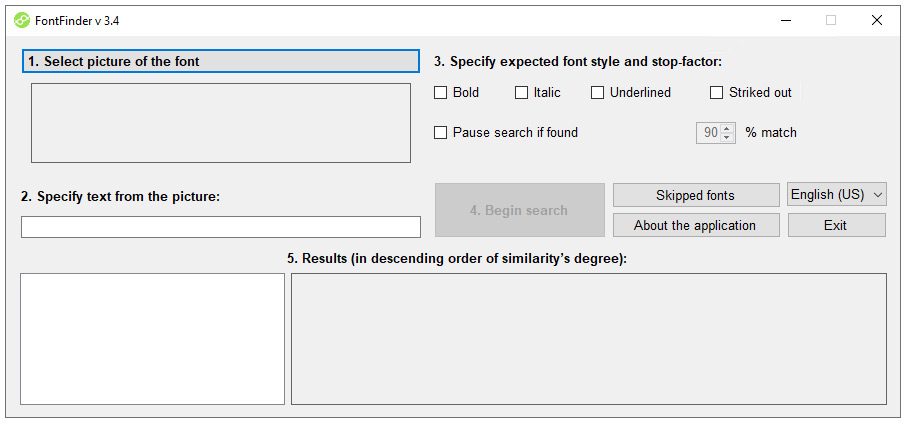The image size is (905, 423).
Task: Open the Skipped fonts list
Action: (696, 195)
